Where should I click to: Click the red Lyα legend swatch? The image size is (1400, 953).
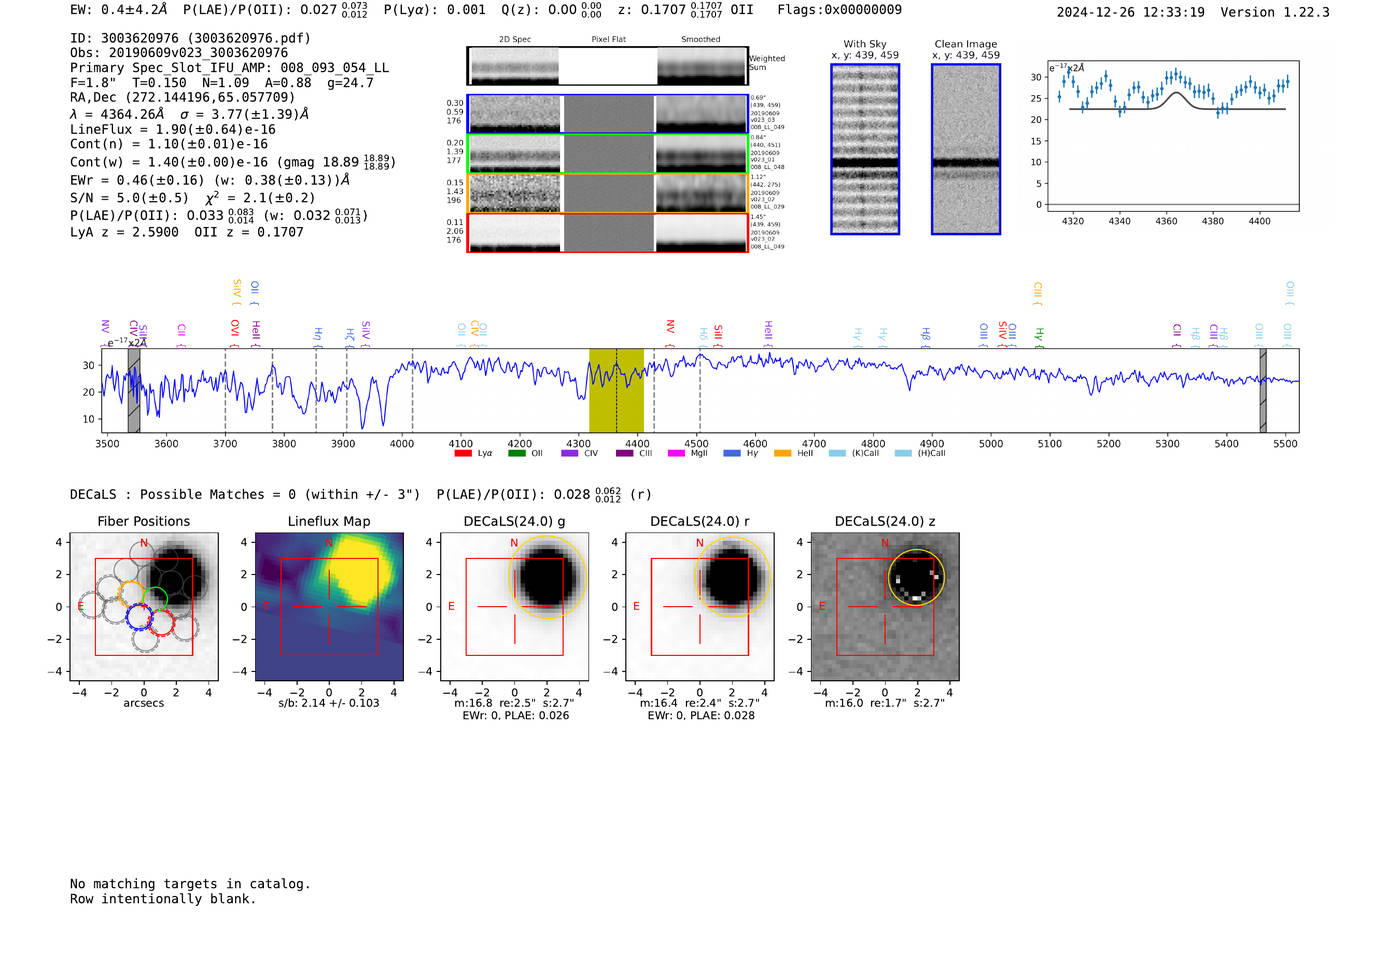[x=463, y=454]
